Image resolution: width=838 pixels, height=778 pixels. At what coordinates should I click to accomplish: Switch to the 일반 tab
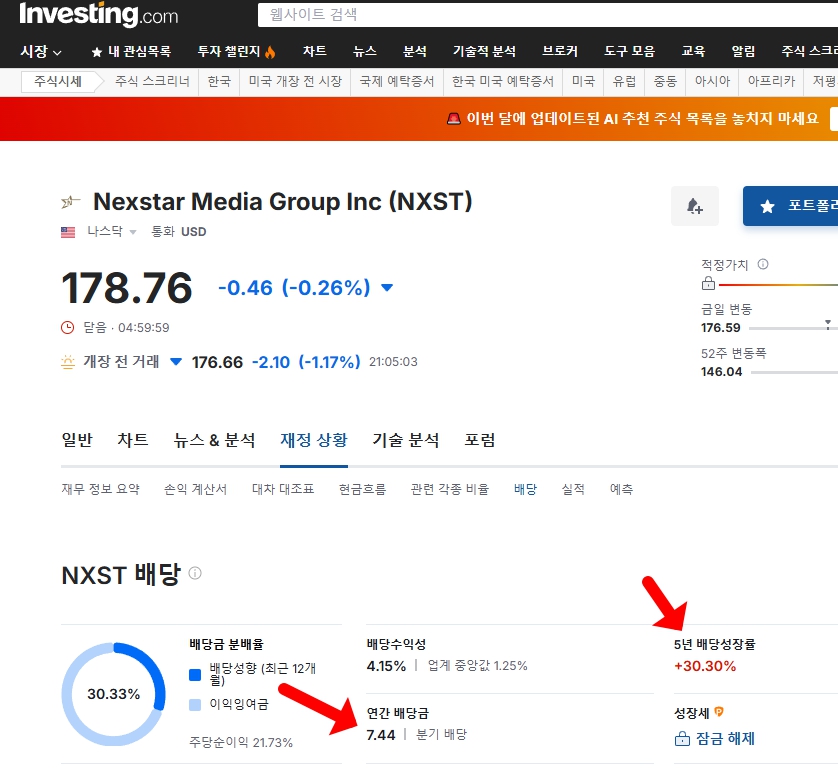[77, 440]
